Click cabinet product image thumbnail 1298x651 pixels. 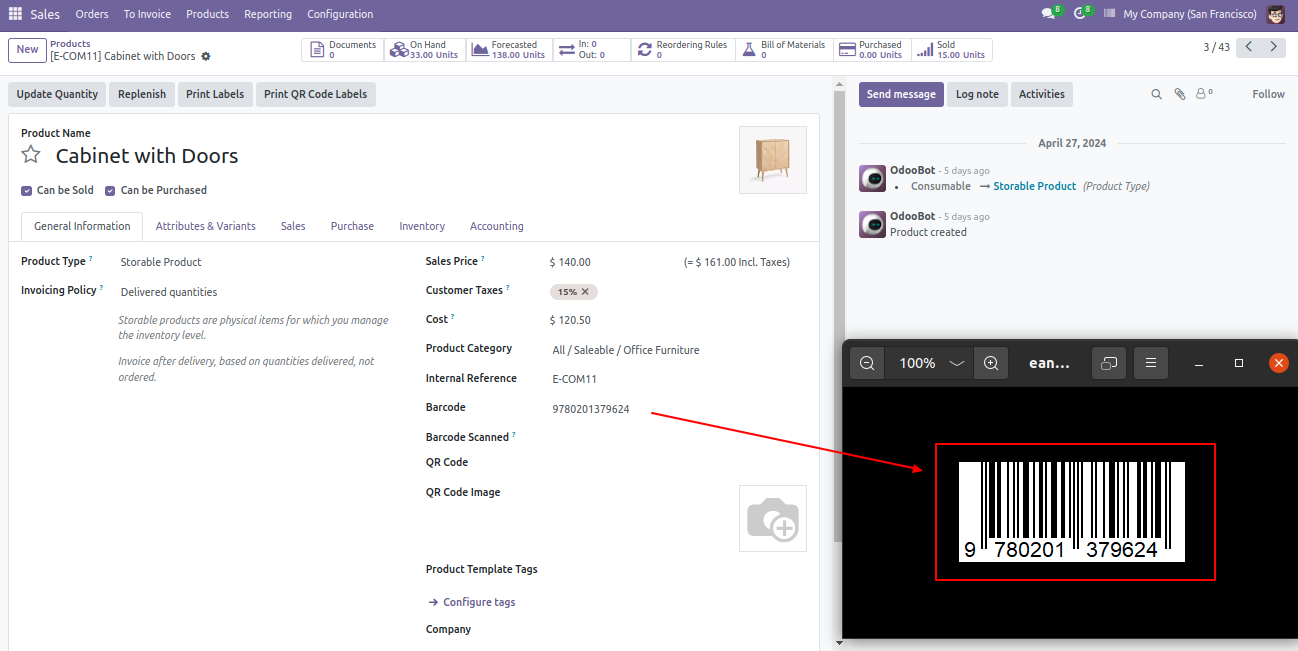773,160
